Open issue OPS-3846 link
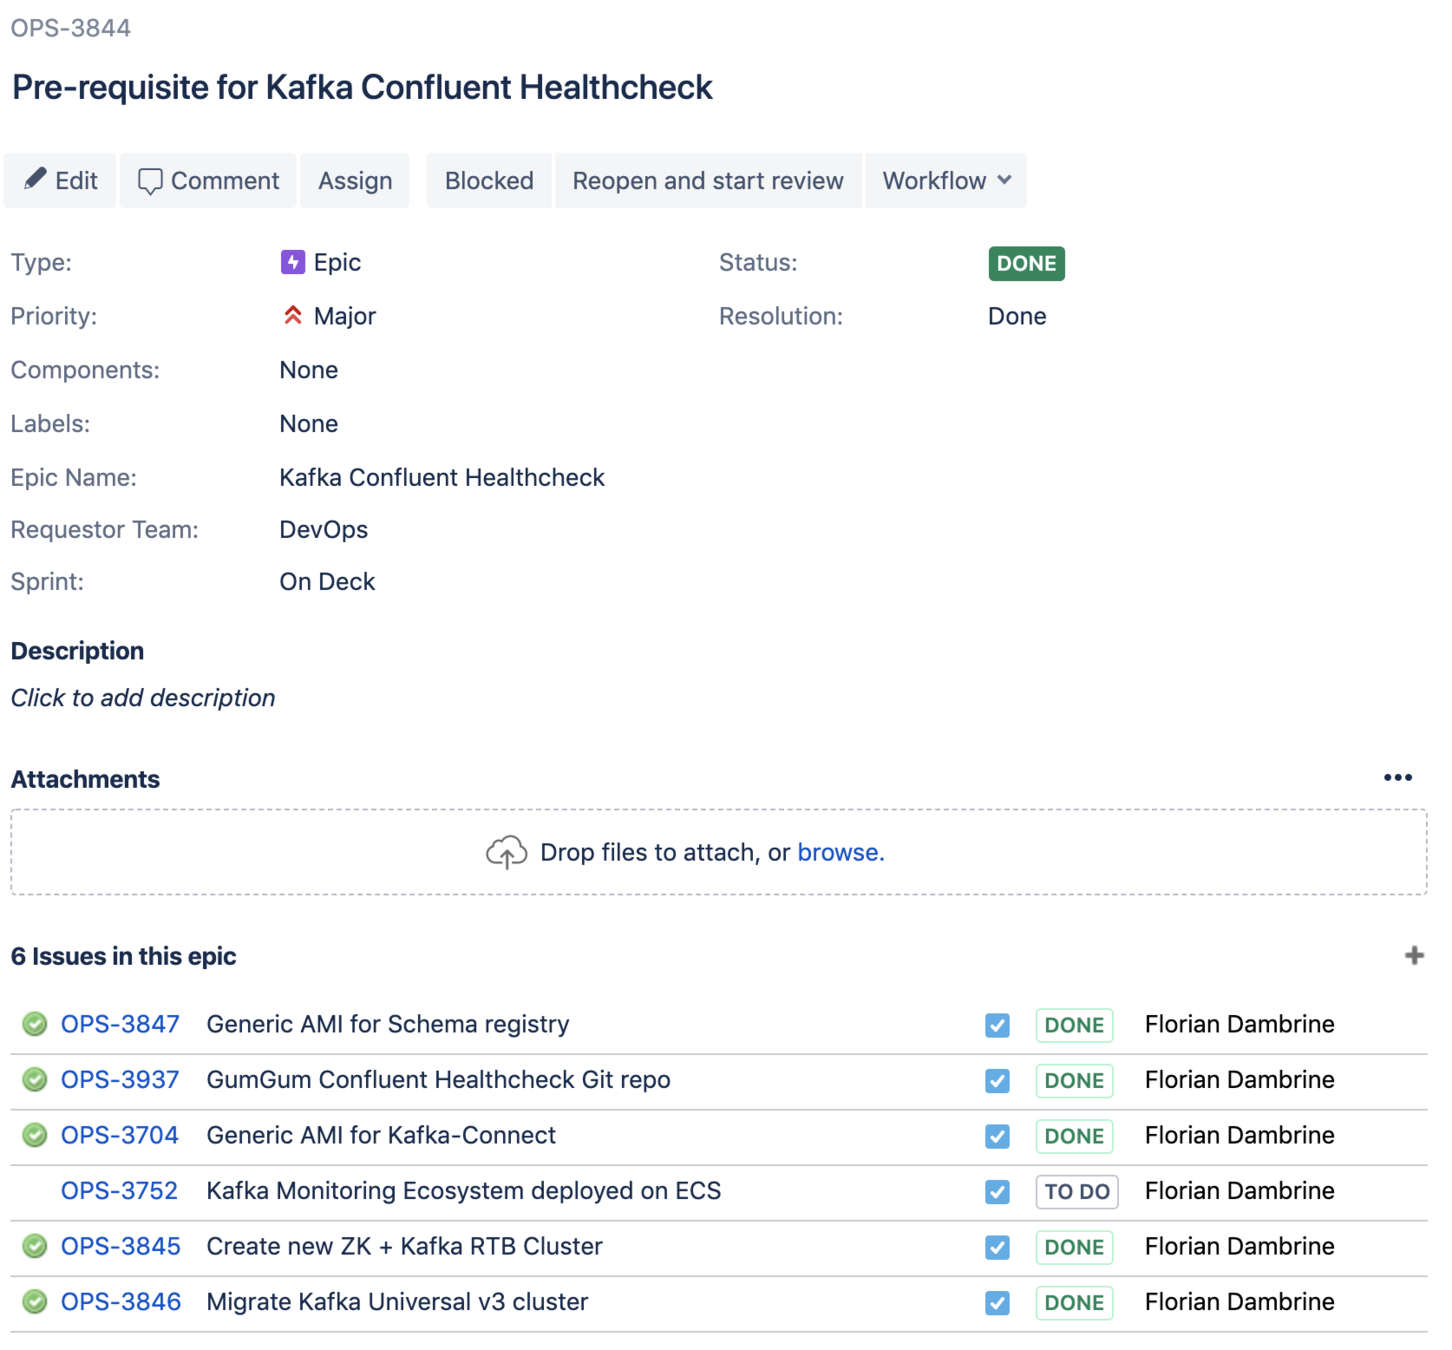 click(121, 1302)
